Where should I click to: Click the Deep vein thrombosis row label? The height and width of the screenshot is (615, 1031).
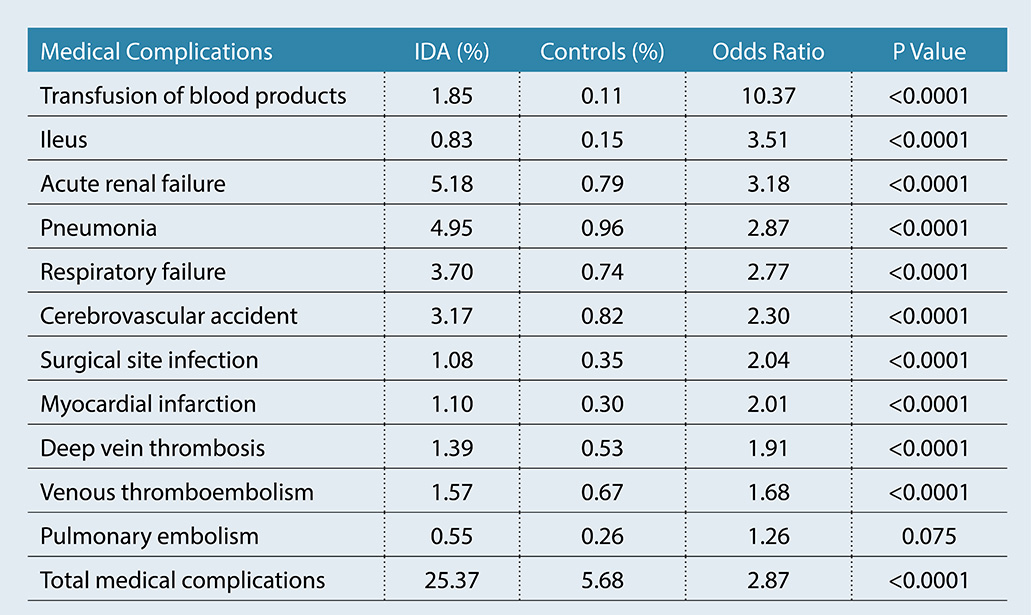point(153,448)
